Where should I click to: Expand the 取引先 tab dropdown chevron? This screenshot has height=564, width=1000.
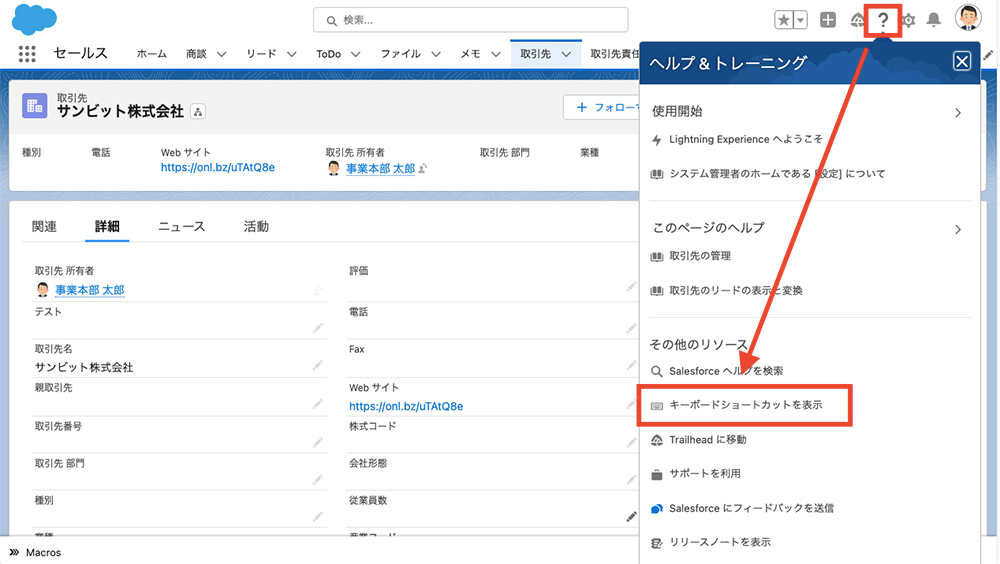coord(566,54)
